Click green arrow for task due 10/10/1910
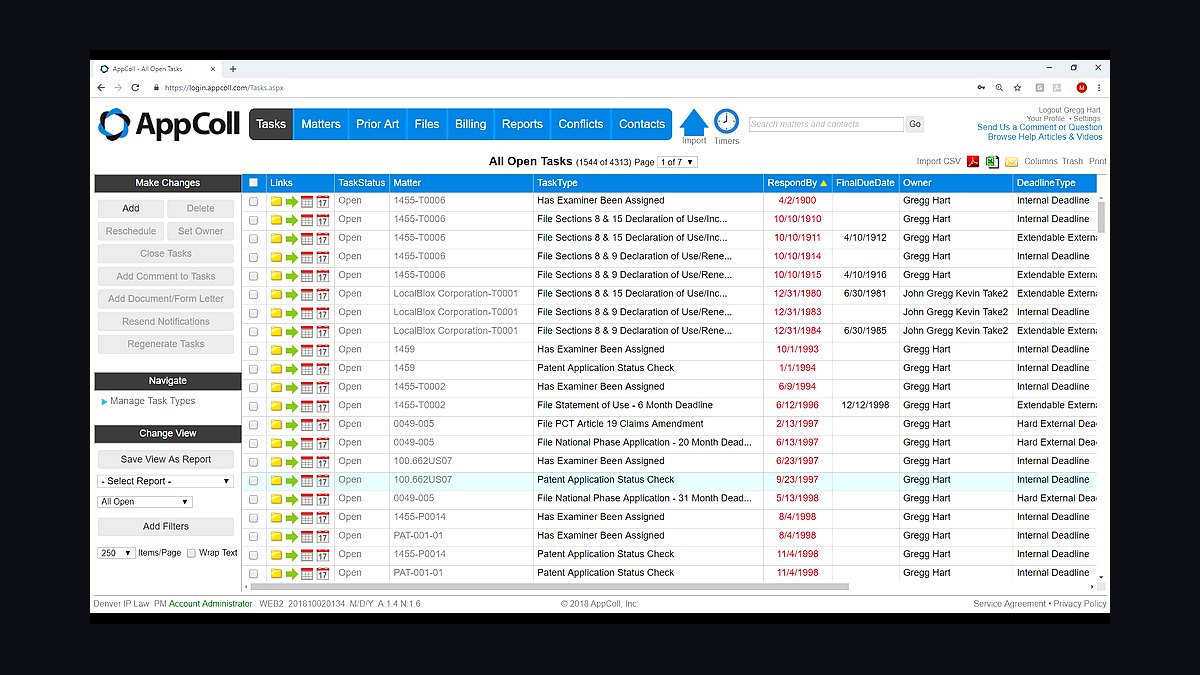Viewport: 1200px width, 675px height. pos(292,220)
